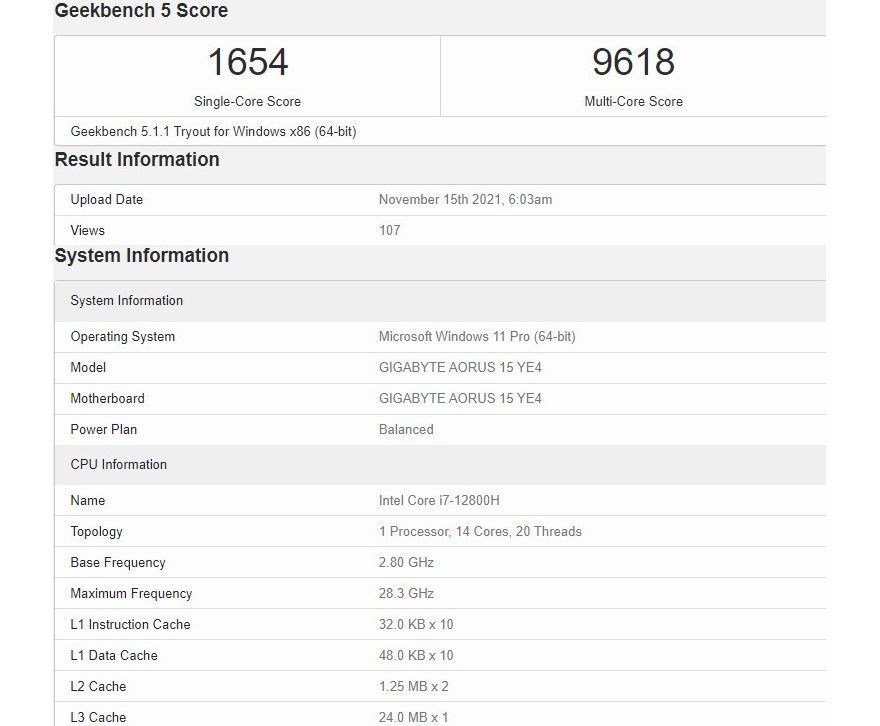Click the "Geekbench 5 Score" heading
The width and height of the screenshot is (880, 726).
141,10
